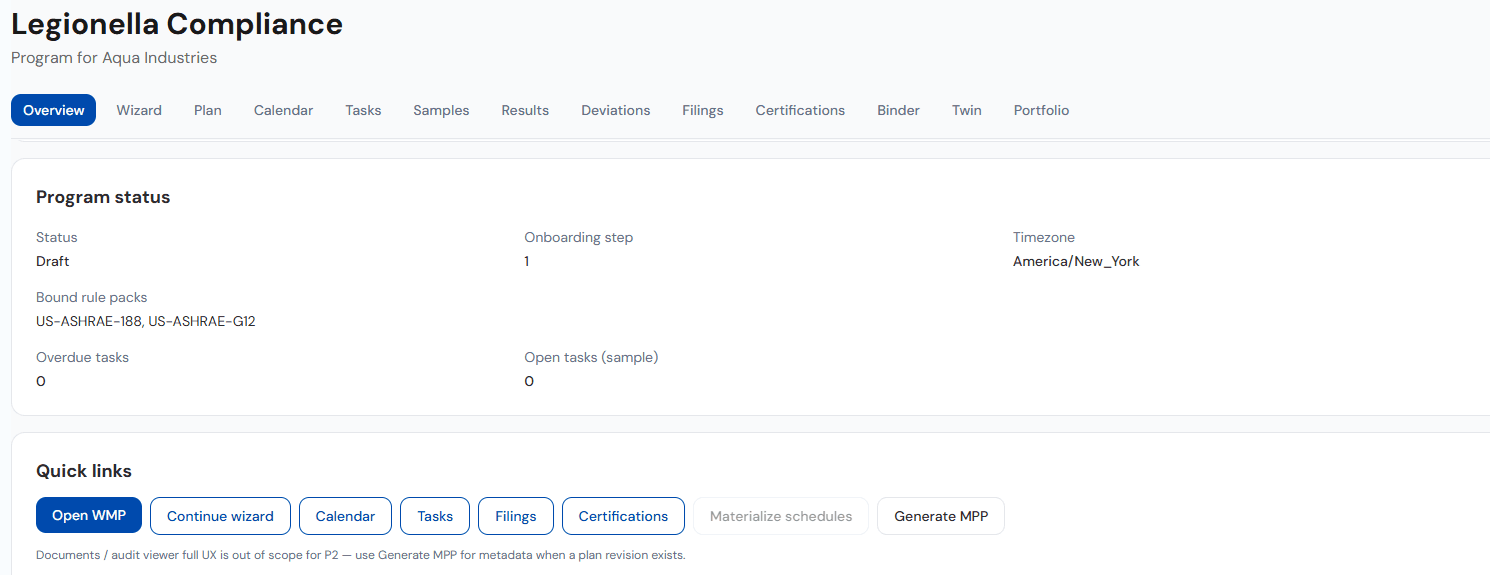The height and width of the screenshot is (575, 1490).
Task: Switch to the Filings tab
Action: pyautogui.click(x=703, y=110)
